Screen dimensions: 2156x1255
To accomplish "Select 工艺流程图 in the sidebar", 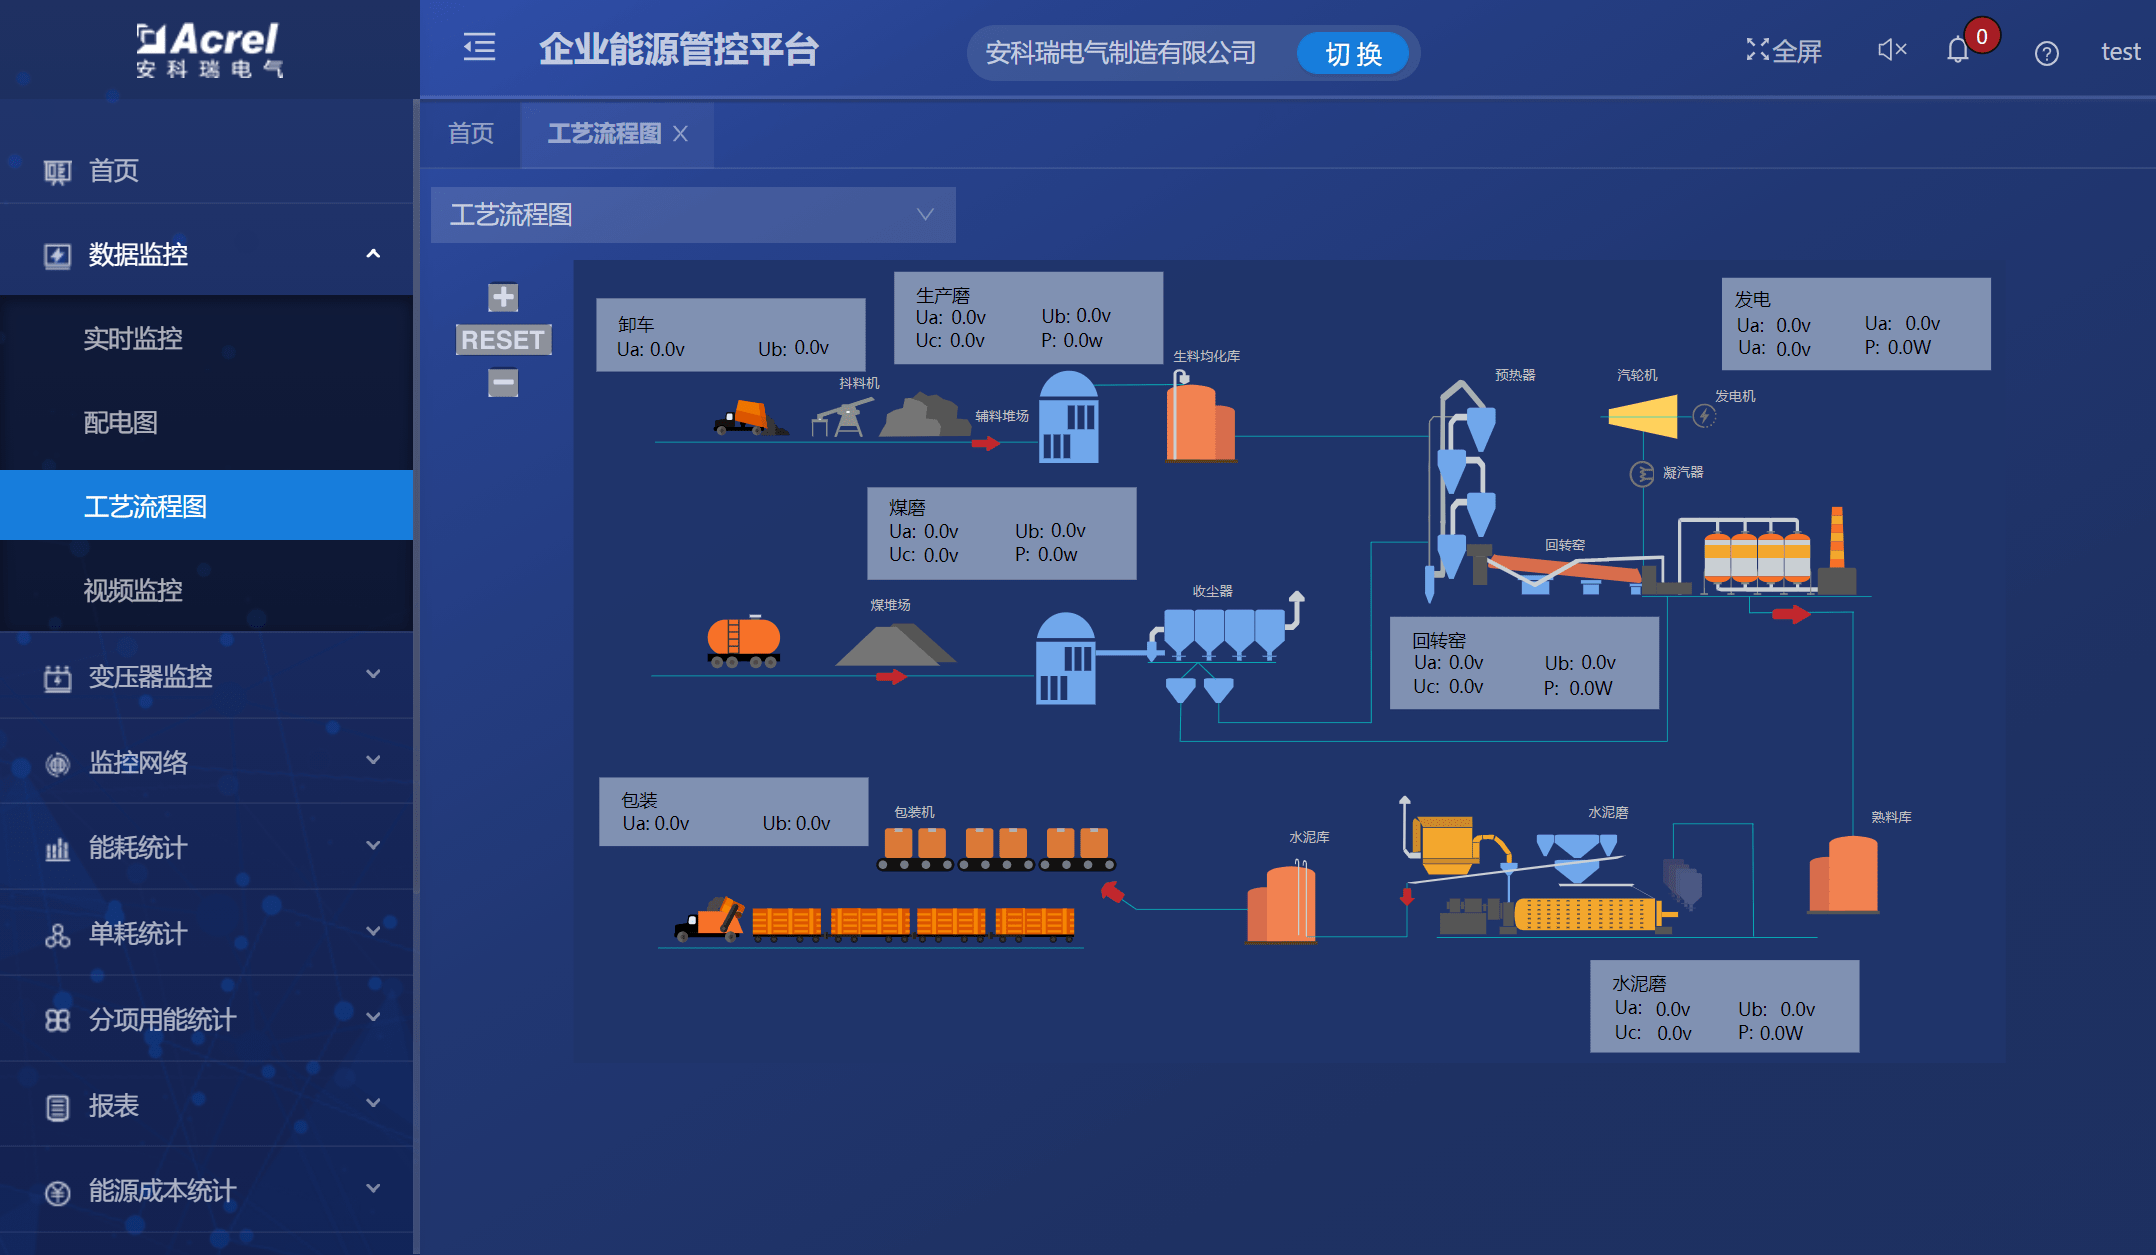I will [x=206, y=506].
